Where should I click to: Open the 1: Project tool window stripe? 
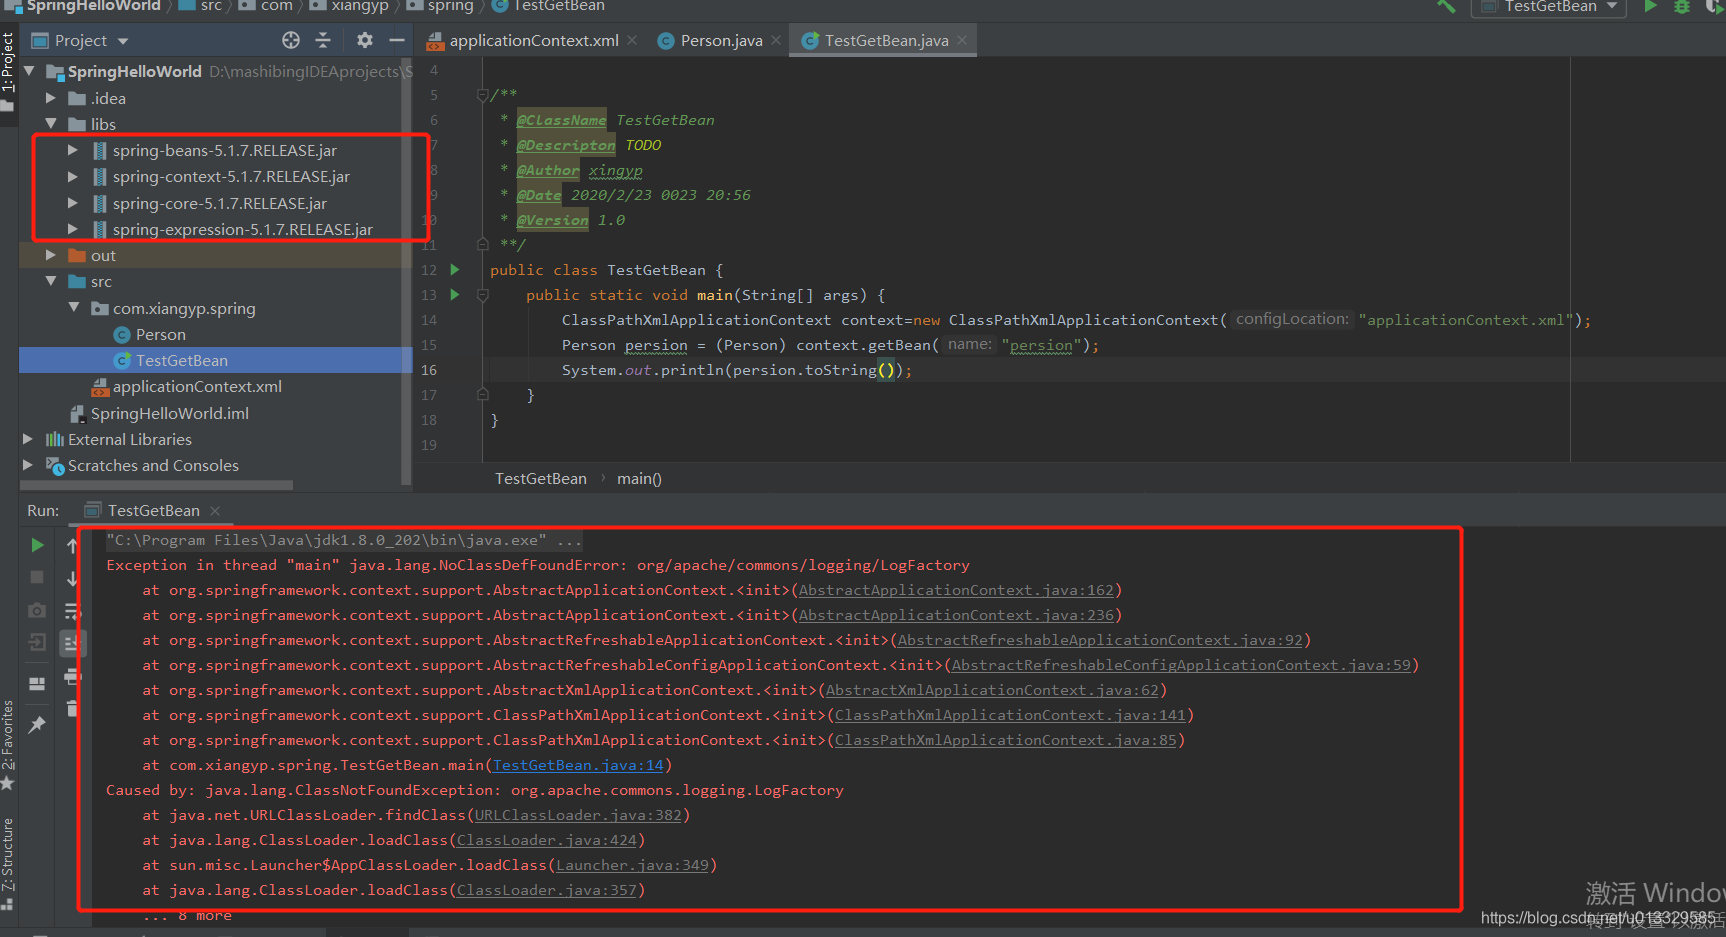[8, 72]
